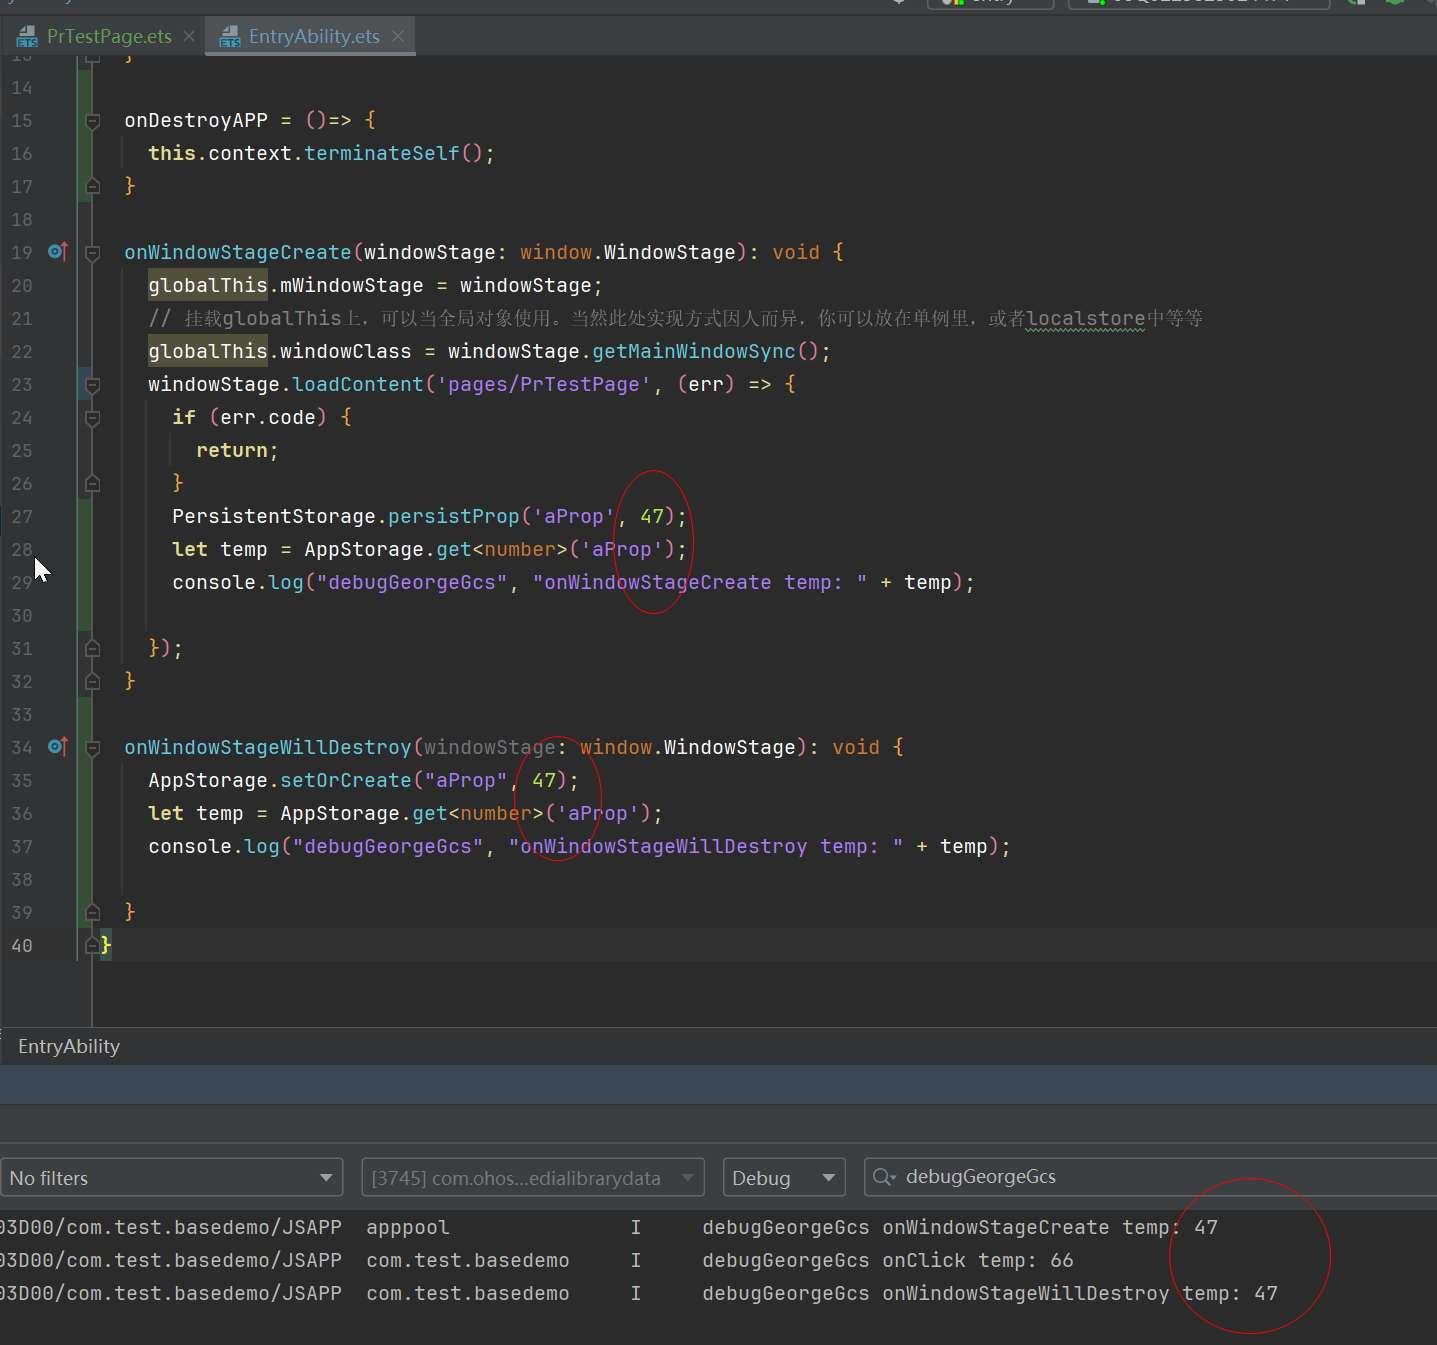Click line number 35 in the gutter

point(22,780)
